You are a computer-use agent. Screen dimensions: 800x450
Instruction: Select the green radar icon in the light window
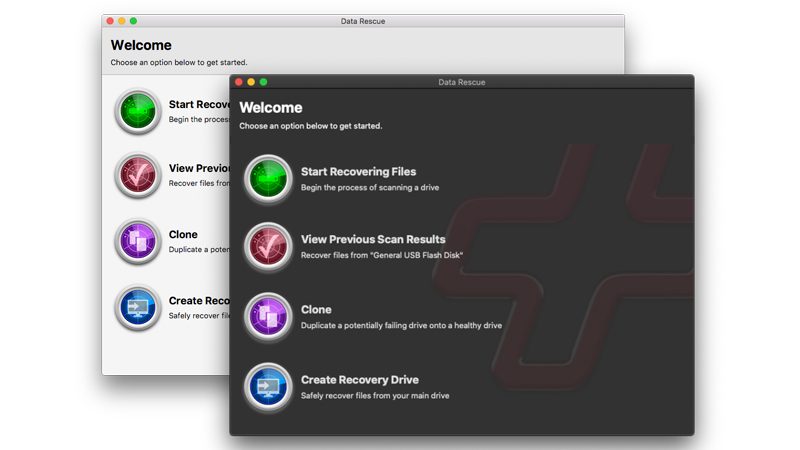[x=138, y=111]
